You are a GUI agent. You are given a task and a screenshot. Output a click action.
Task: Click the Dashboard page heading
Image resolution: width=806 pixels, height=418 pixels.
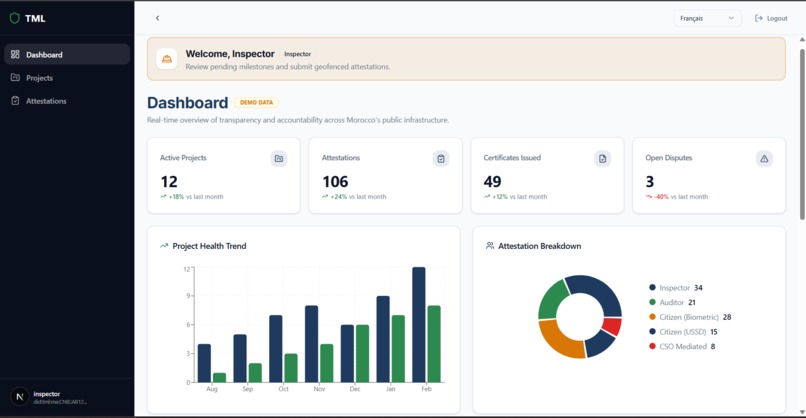click(188, 102)
